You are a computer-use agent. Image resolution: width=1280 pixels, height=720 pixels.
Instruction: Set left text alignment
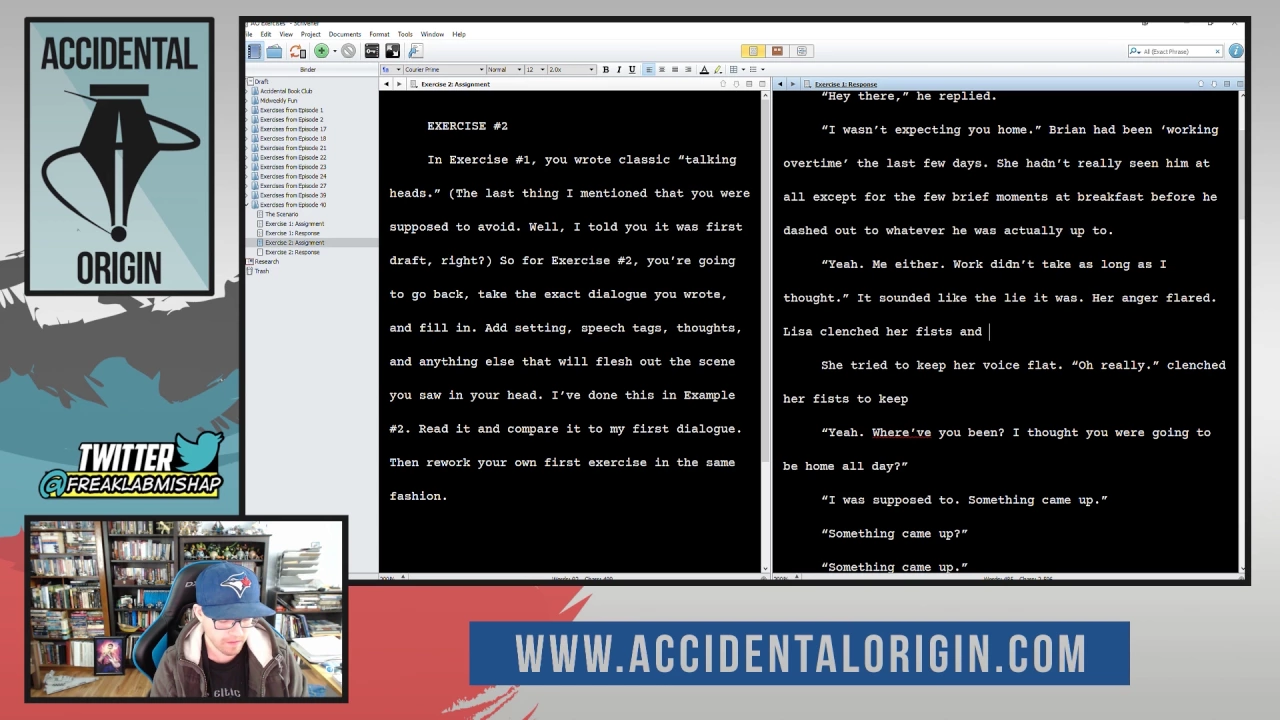(648, 69)
